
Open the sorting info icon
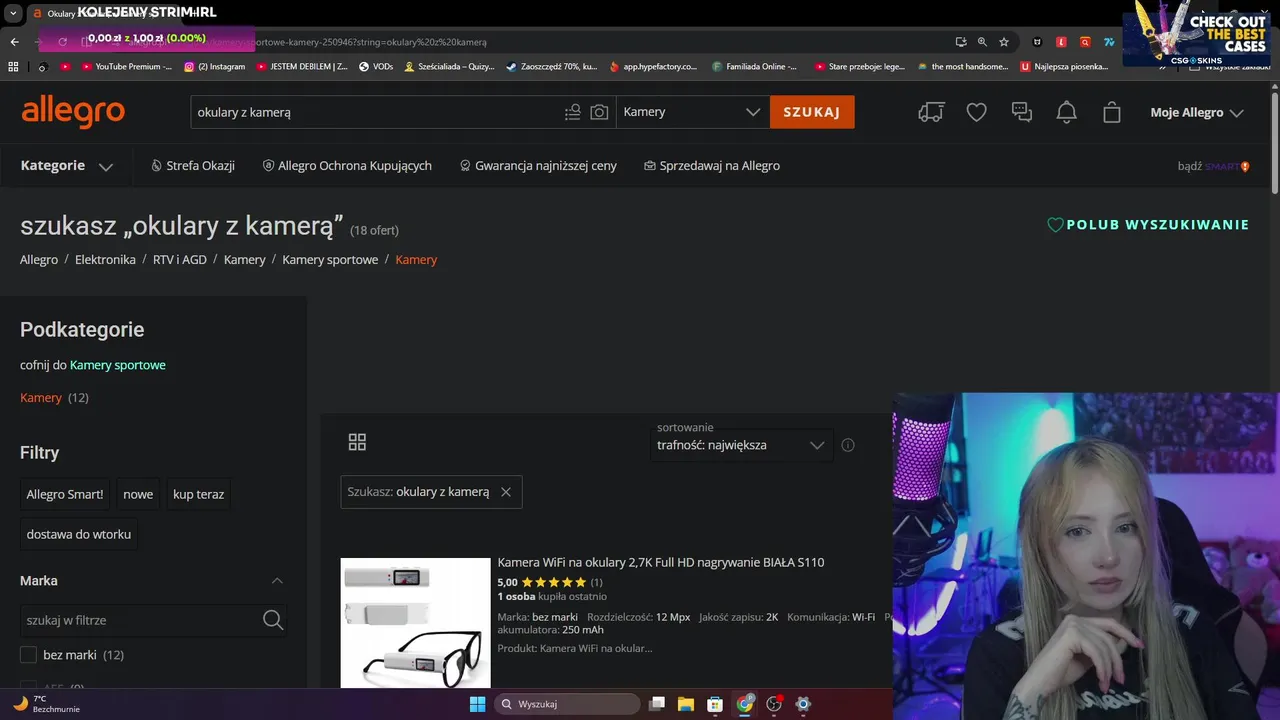848,445
